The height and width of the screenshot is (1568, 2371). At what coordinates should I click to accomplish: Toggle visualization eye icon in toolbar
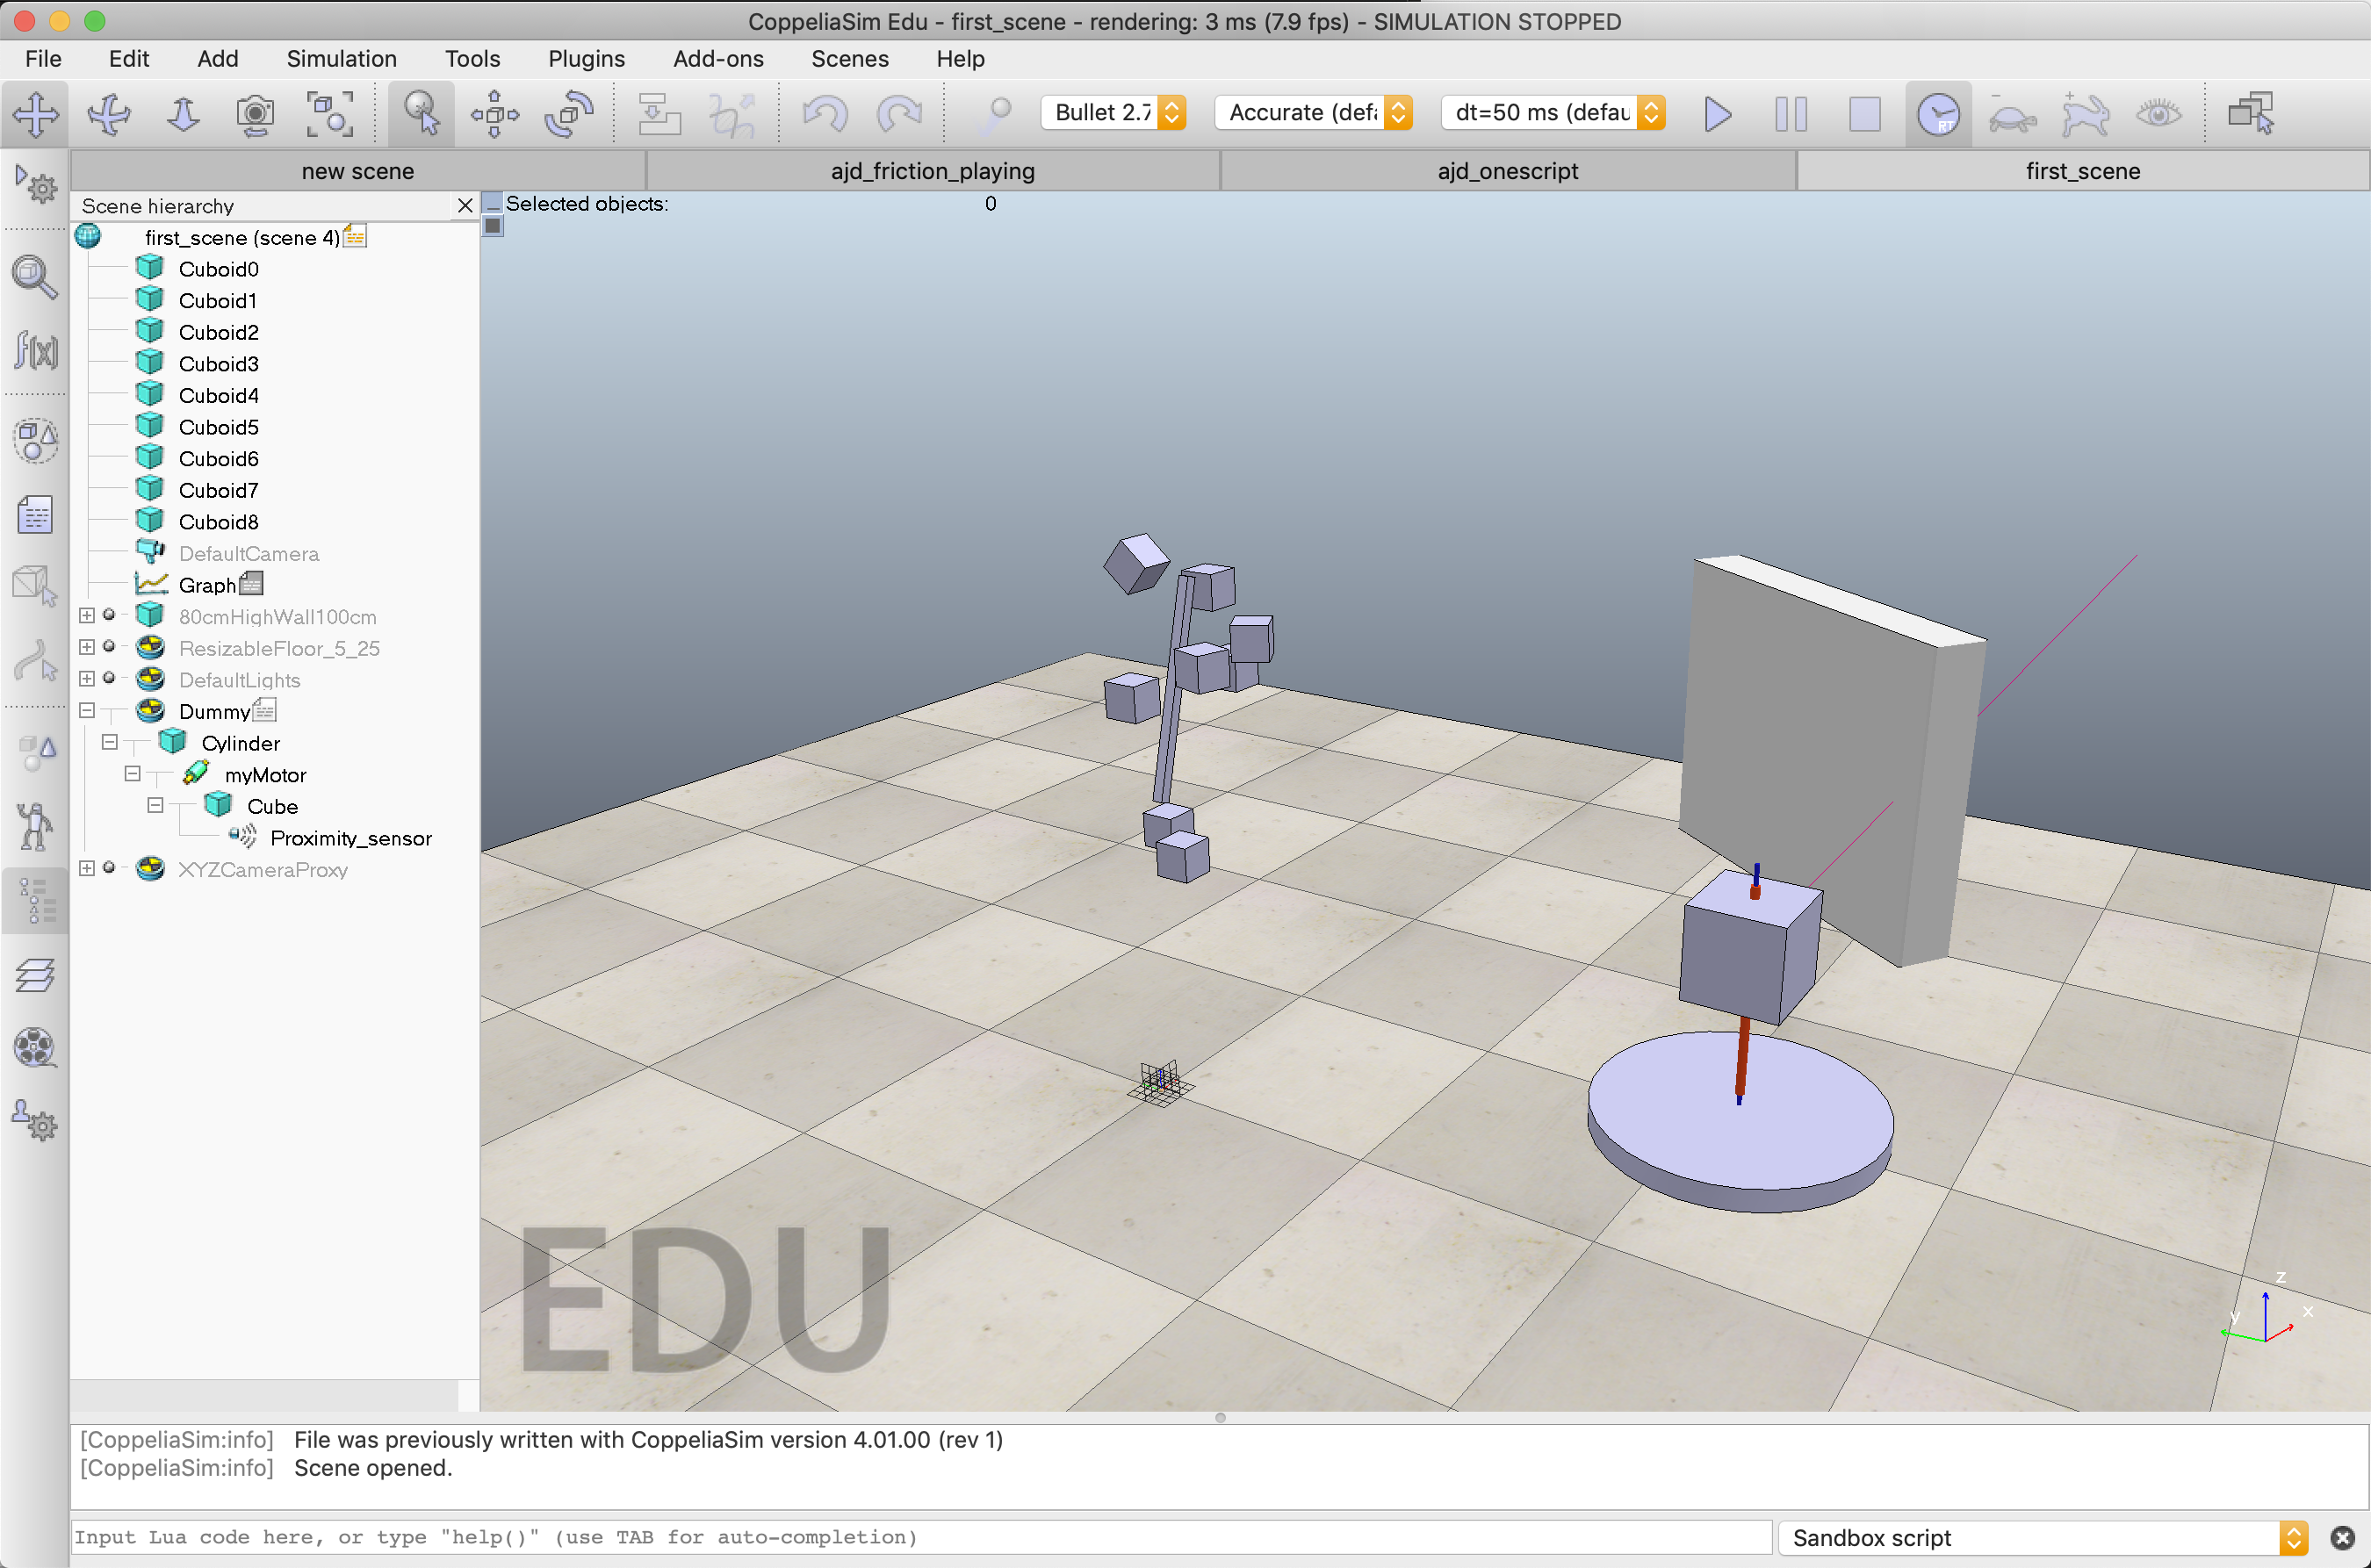2158,114
